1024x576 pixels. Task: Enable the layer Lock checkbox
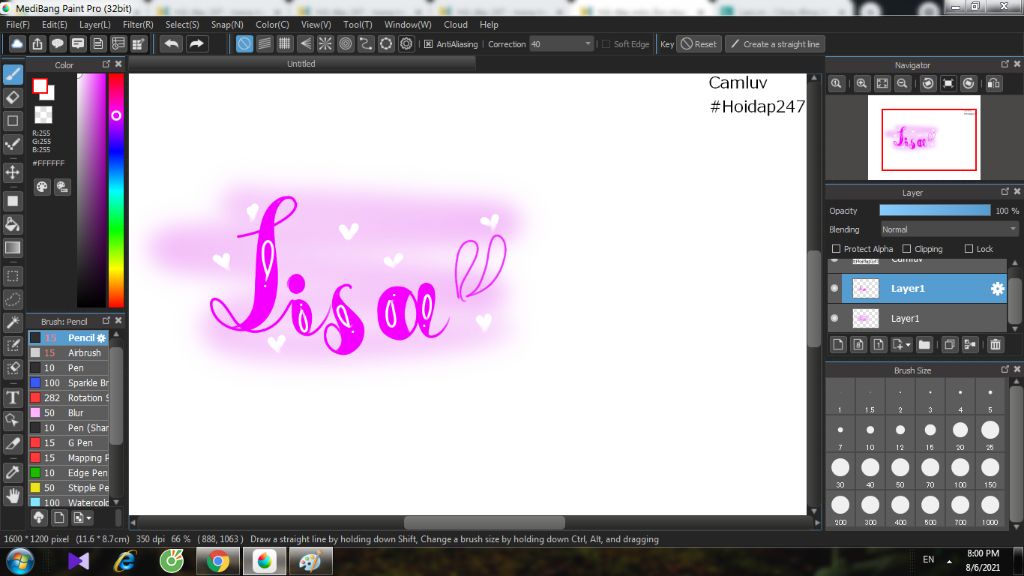(x=969, y=249)
